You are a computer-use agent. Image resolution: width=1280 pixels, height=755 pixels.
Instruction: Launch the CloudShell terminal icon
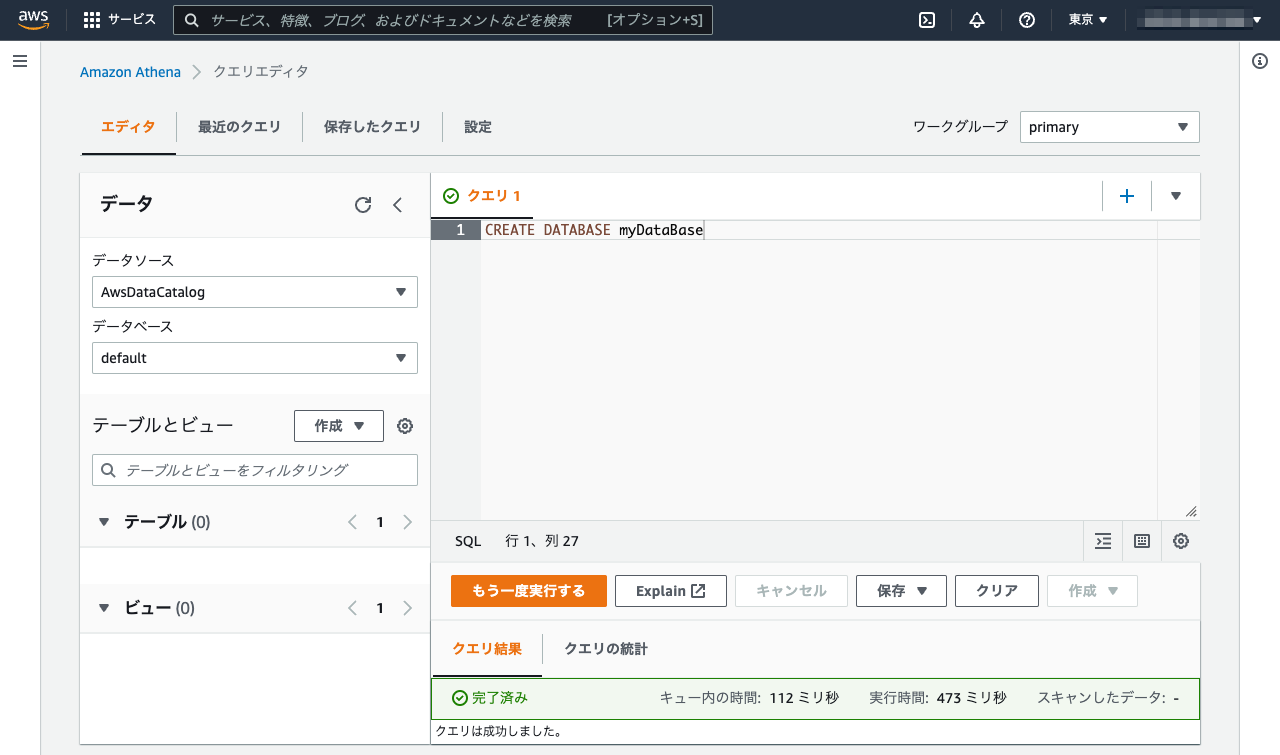927,20
